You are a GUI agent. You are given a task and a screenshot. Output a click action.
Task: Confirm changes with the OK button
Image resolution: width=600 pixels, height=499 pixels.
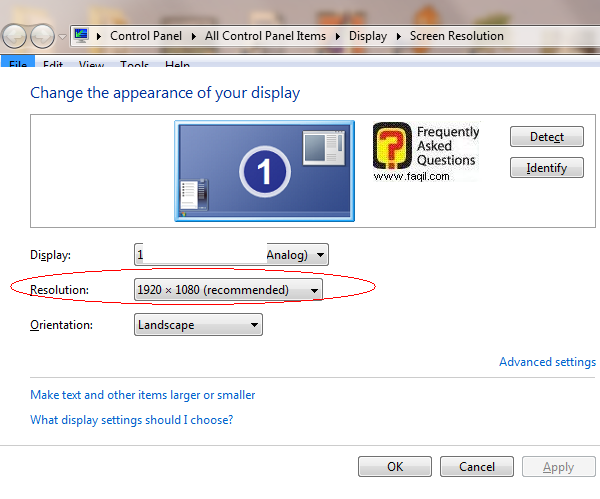pos(395,467)
